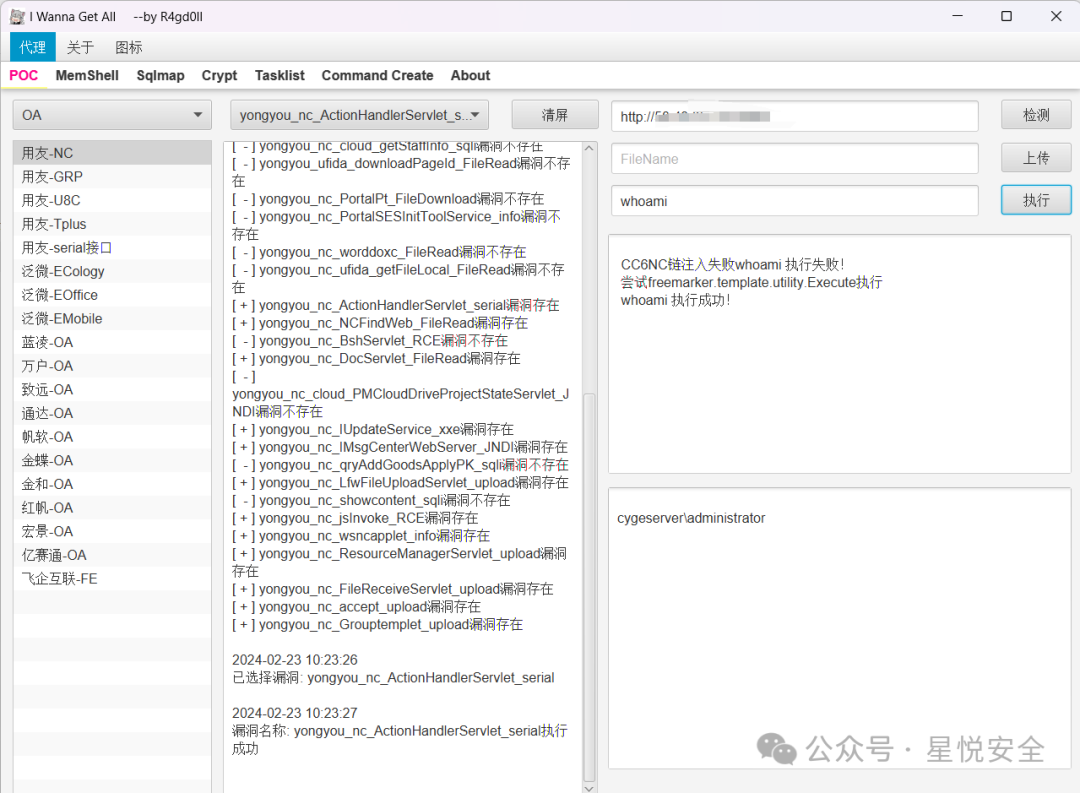This screenshot has width=1080, height=793.
Task: Switch to the About tab
Action: point(470,76)
